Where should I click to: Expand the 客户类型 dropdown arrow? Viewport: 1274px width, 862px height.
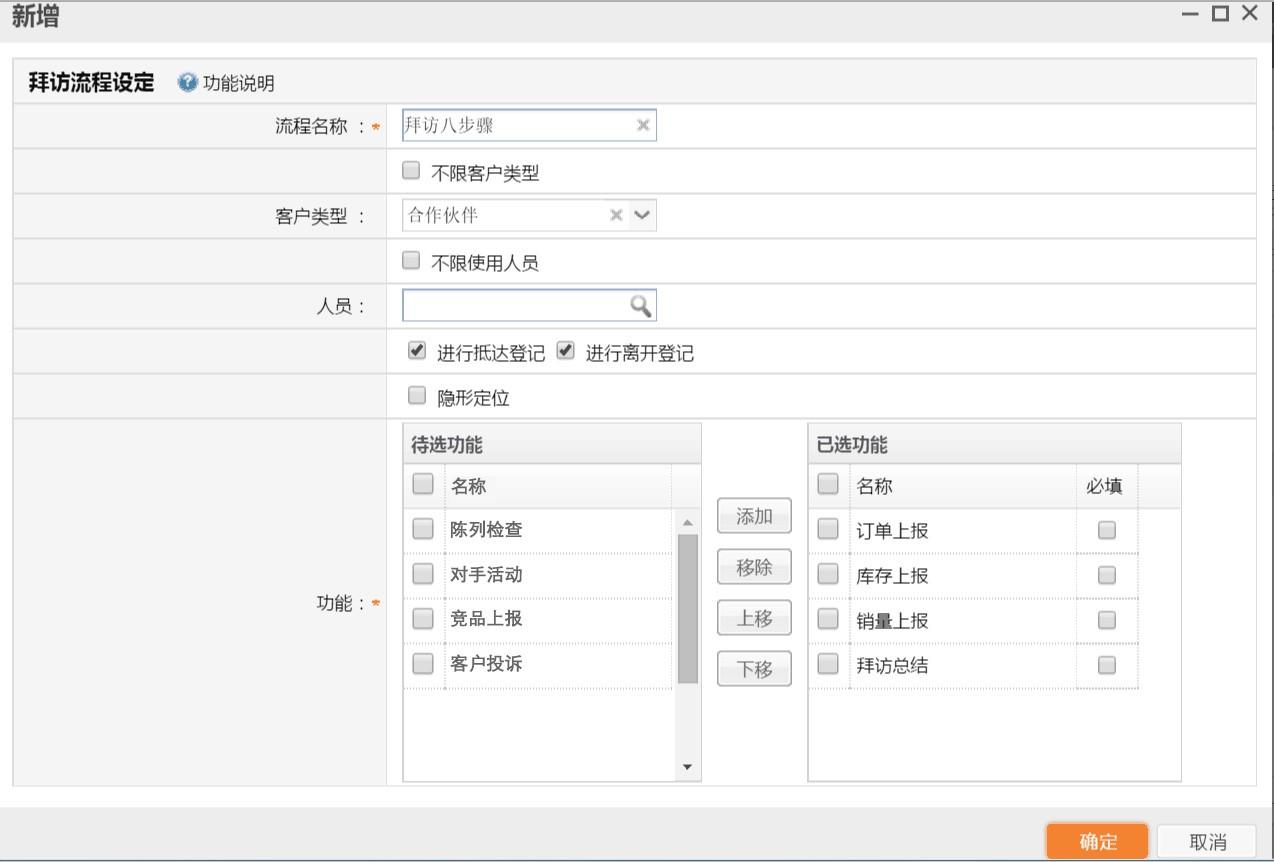click(642, 215)
